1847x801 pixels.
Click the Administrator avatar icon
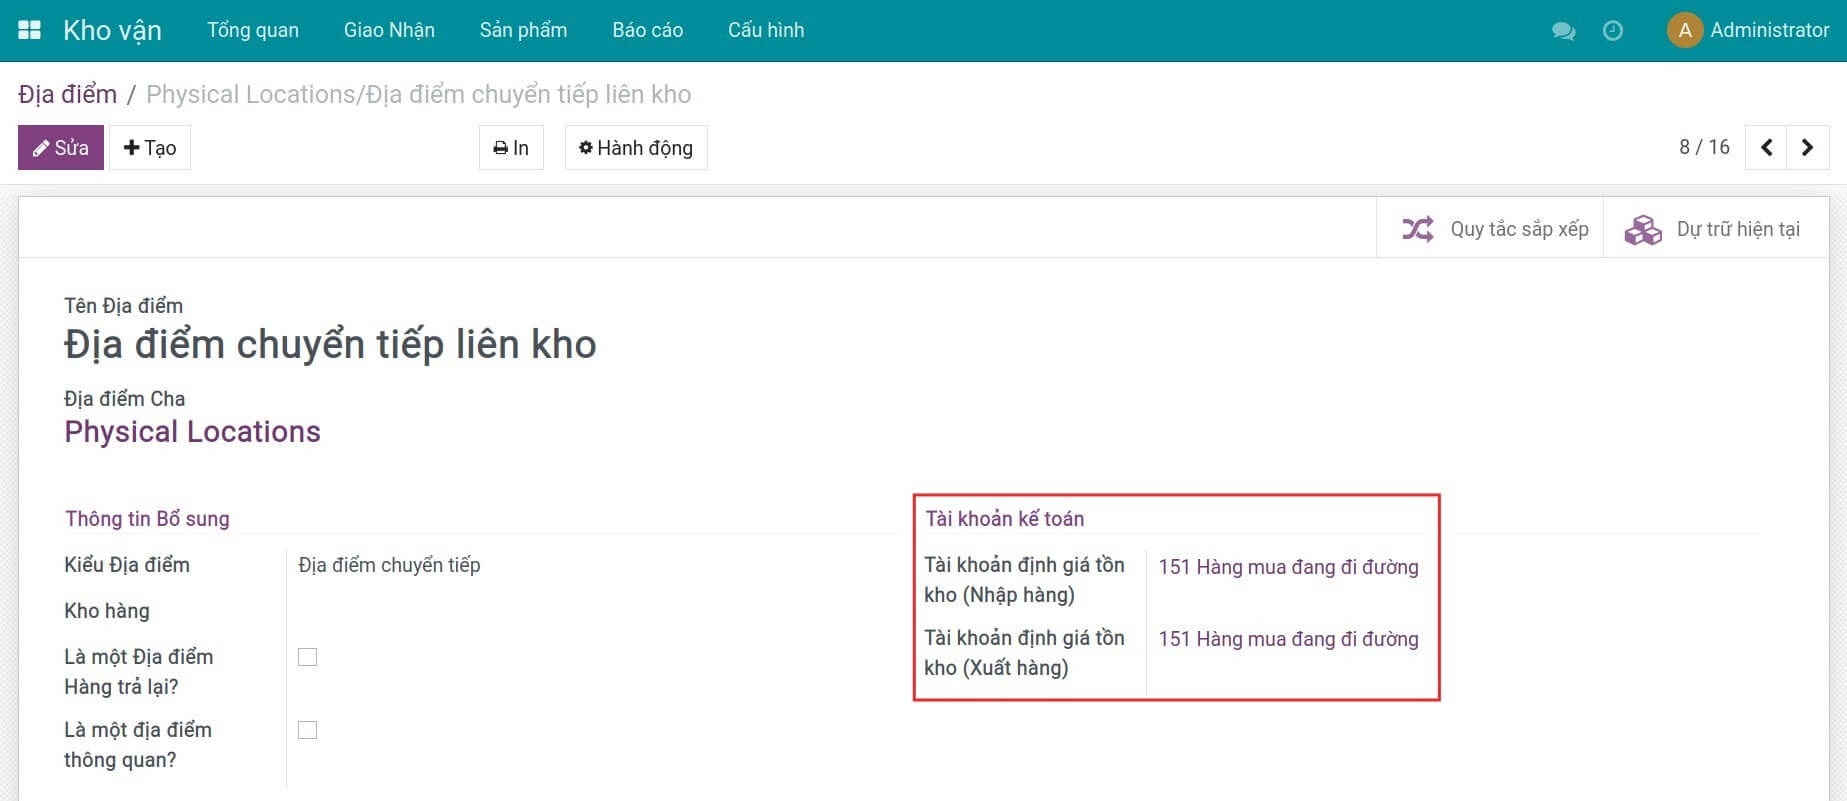point(1684,30)
